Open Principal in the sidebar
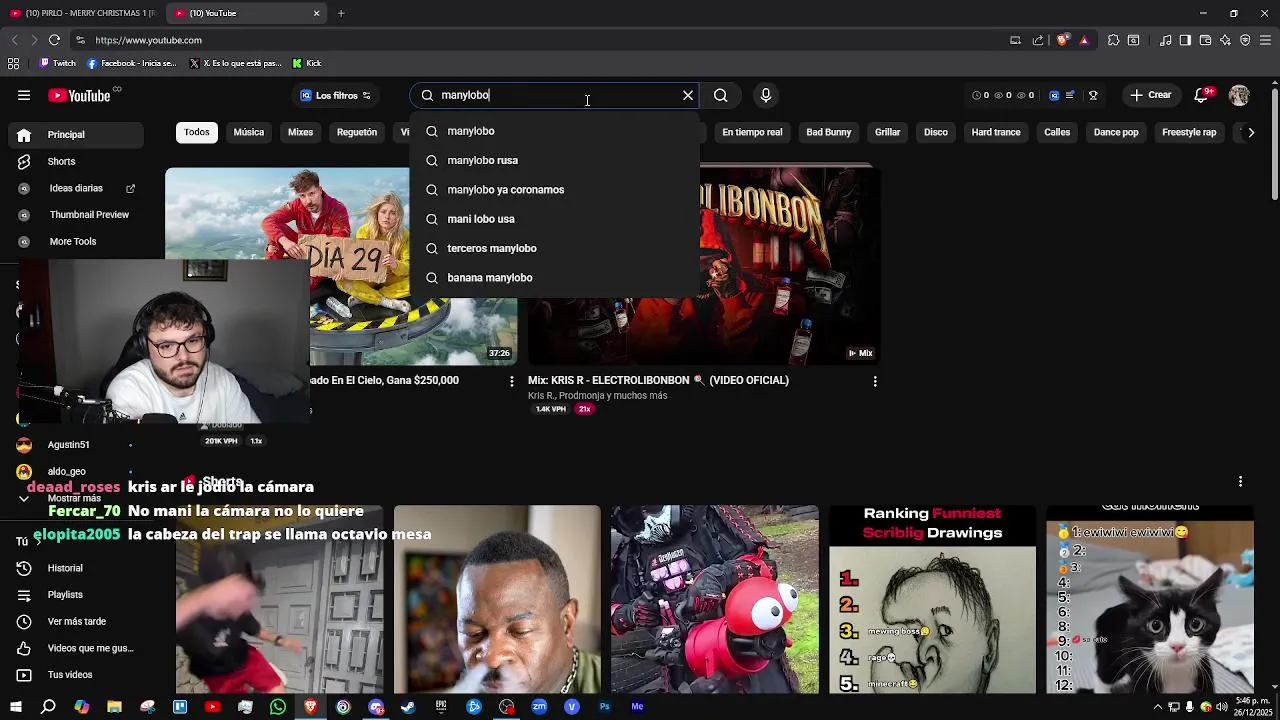 pos(77,134)
